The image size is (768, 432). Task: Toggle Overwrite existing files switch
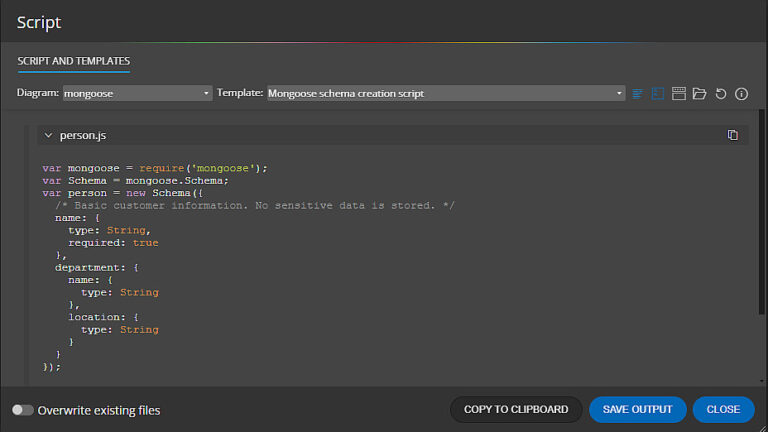pyautogui.click(x=22, y=410)
